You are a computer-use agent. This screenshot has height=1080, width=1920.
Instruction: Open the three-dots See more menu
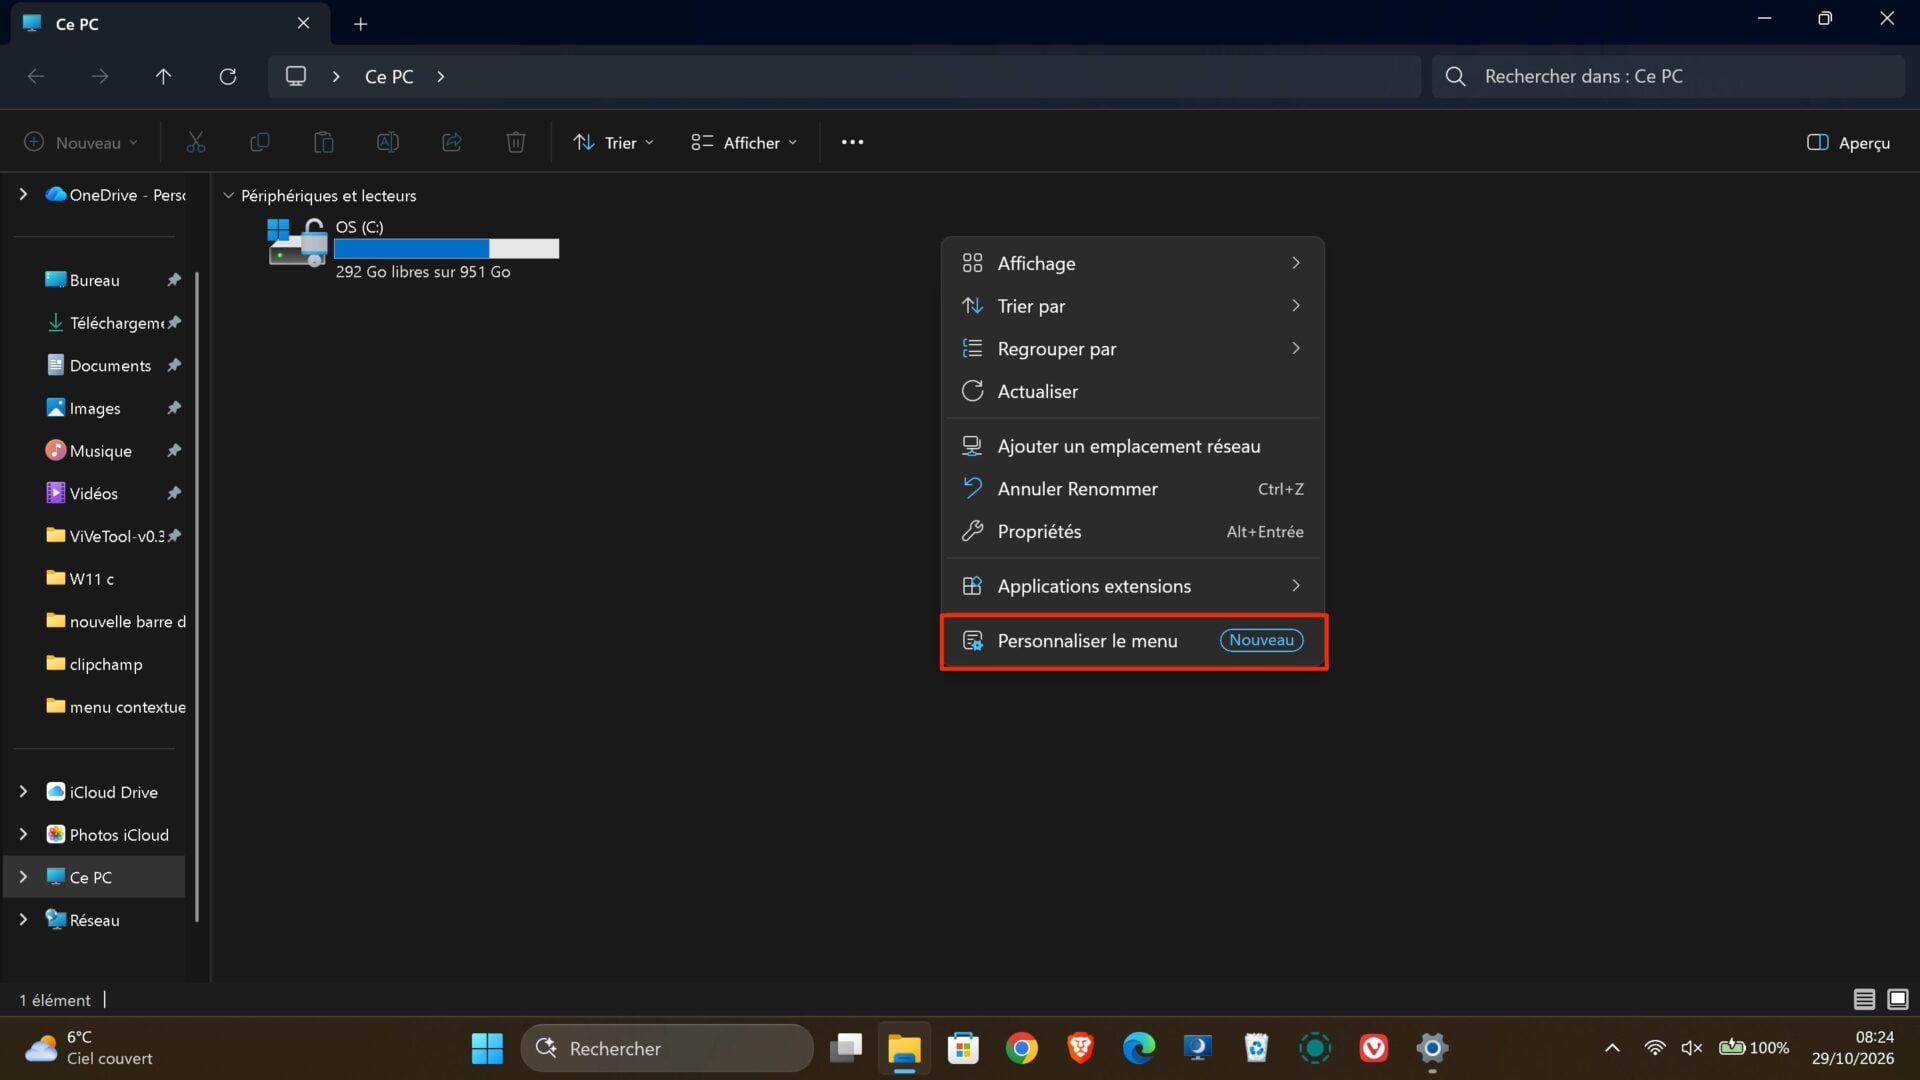[852, 143]
